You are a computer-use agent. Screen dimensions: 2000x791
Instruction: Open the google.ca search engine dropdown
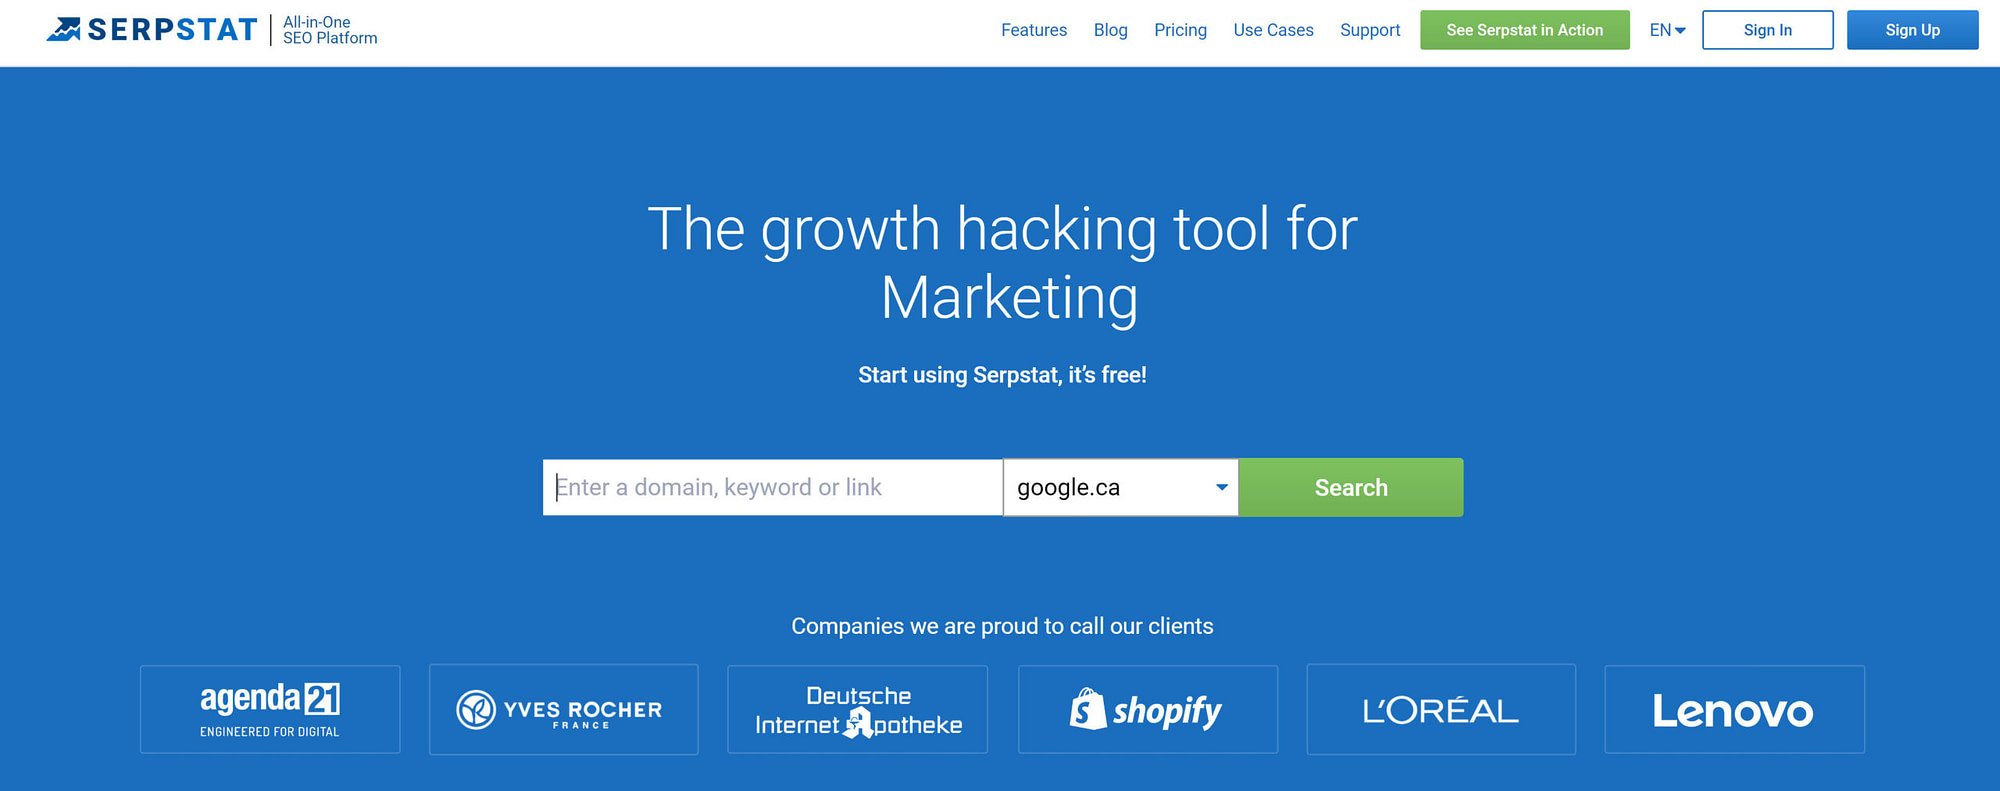point(1120,487)
